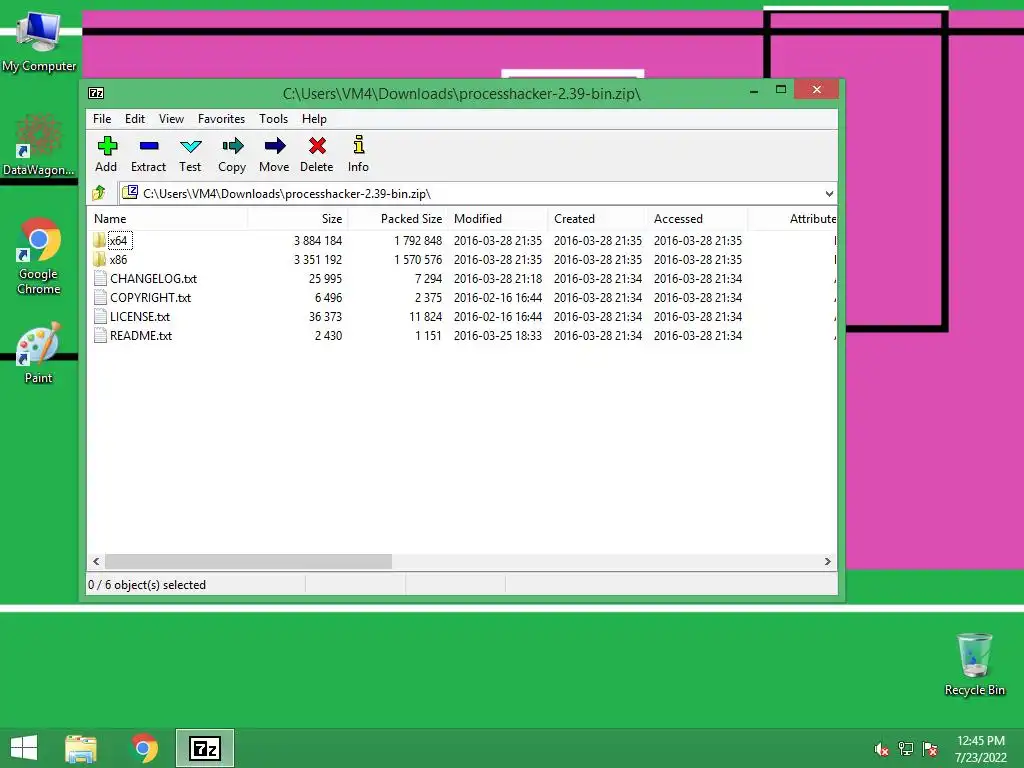Screen dimensions: 1024x768
Task: Open the Info toolbar icon
Action: pos(359,144)
